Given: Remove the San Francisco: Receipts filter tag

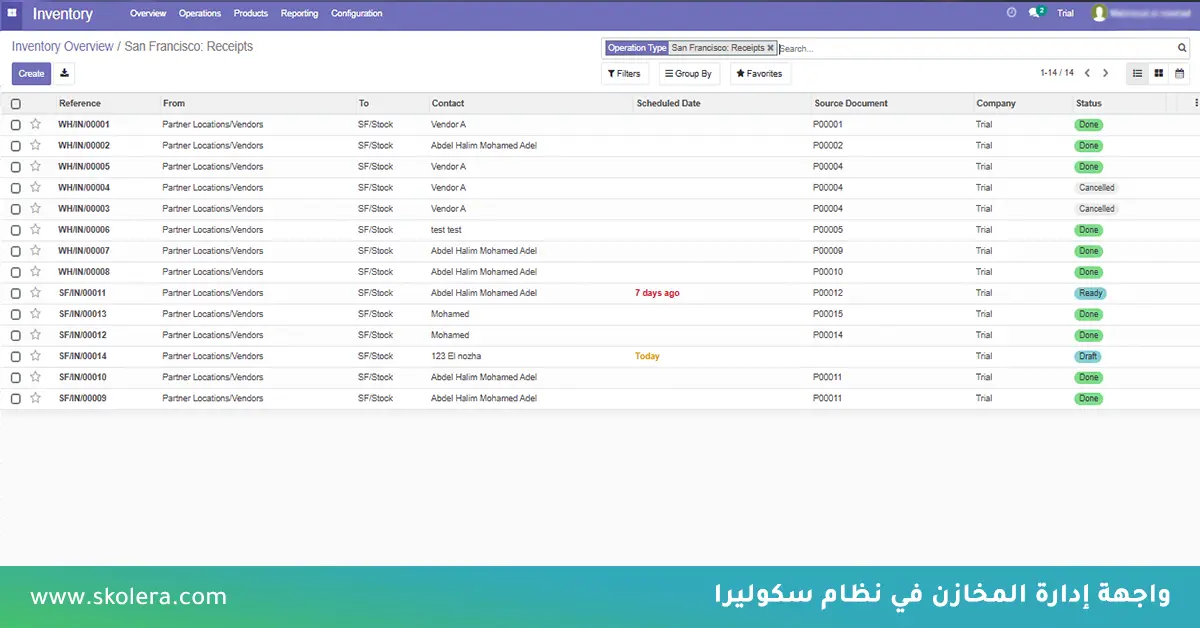Looking at the screenshot, I should point(770,48).
